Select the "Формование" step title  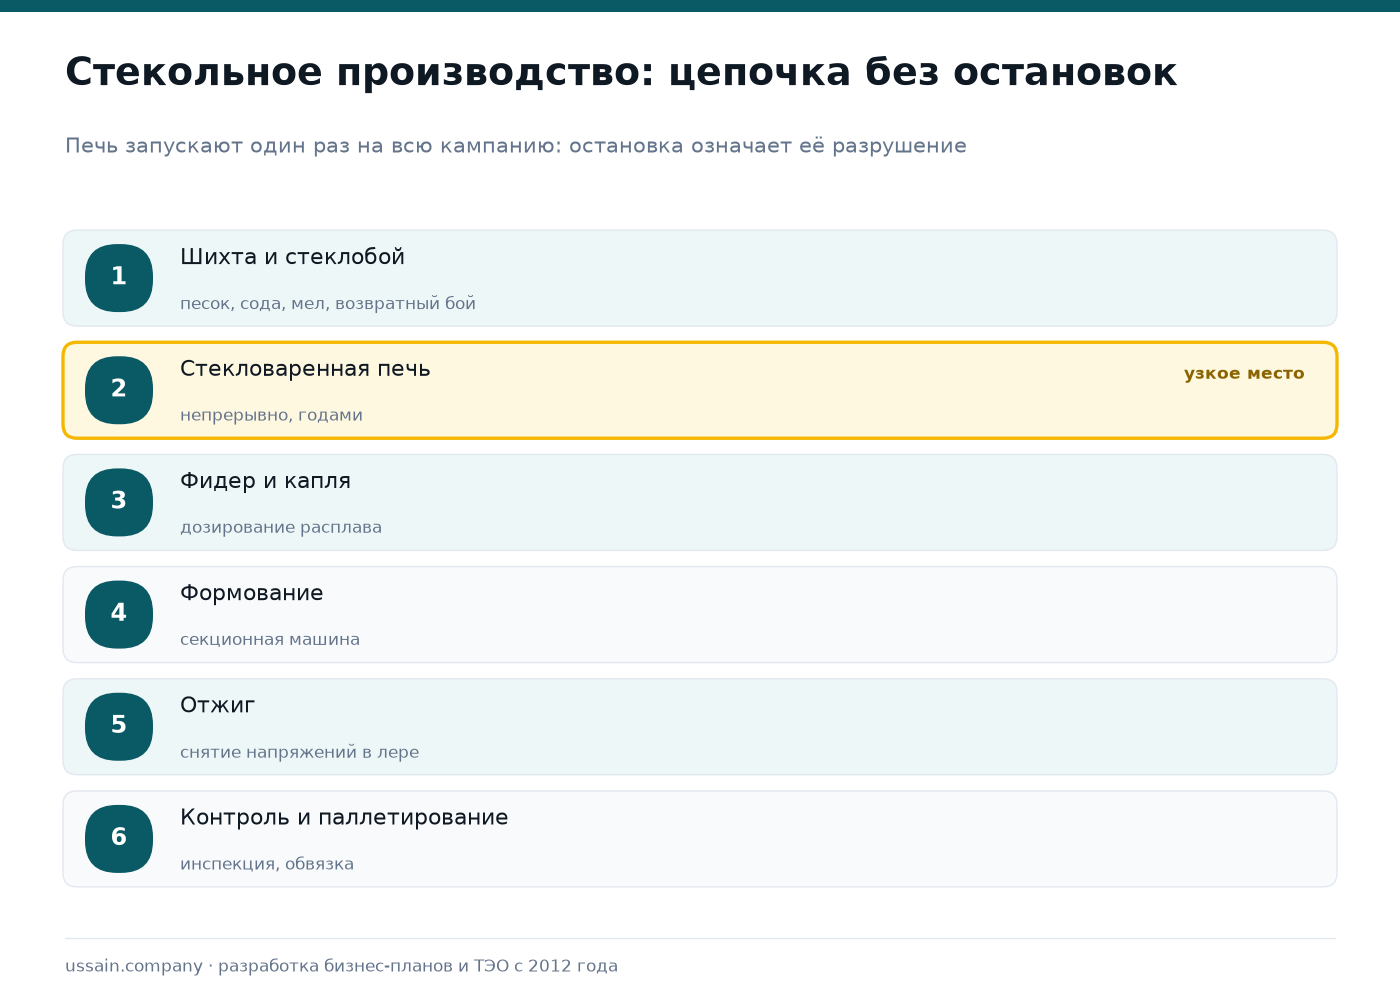click(251, 593)
